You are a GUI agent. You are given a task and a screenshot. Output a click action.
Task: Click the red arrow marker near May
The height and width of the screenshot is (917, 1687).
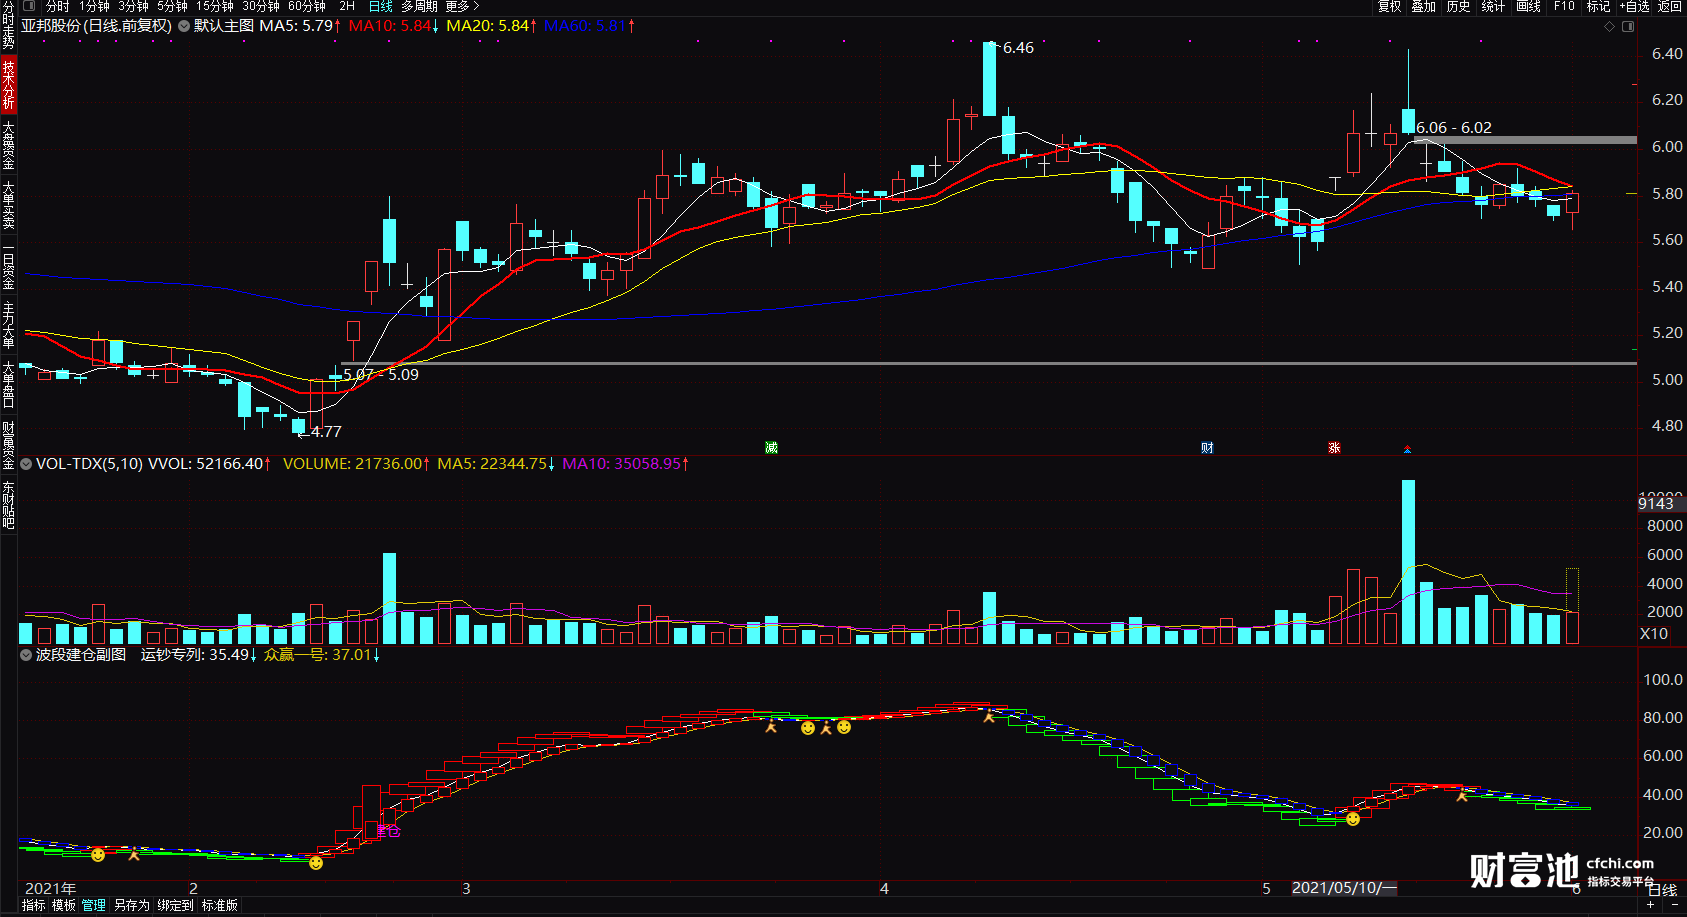click(1407, 449)
